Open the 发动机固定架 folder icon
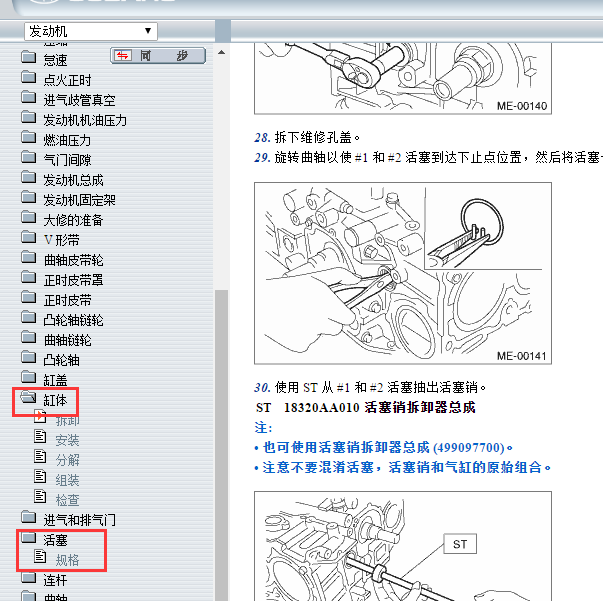 (x=28, y=197)
